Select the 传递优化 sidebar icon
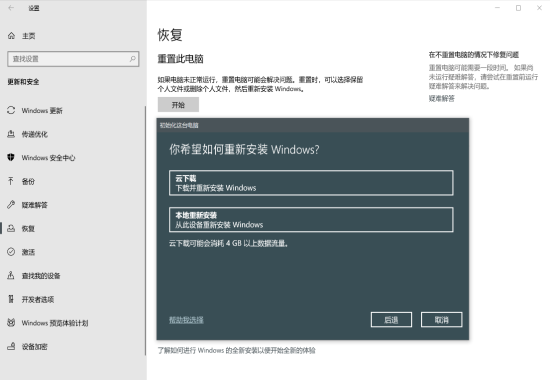Viewport: 550px width, 380px height. click(x=11, y=134)
